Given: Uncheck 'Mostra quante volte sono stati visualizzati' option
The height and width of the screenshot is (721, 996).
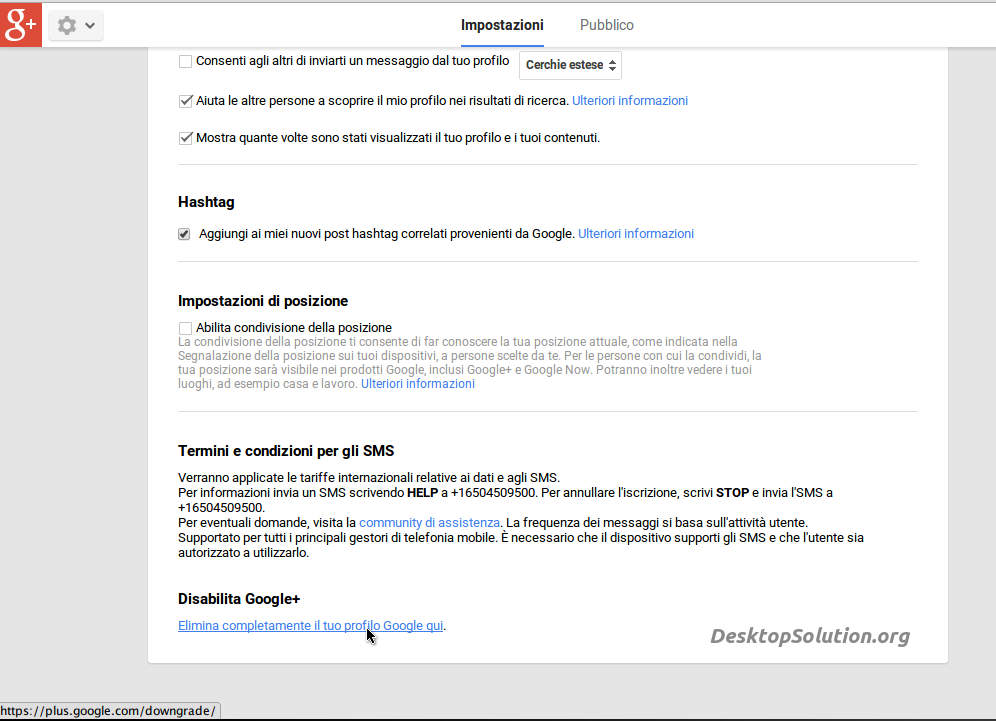Looking at the screenshot, I should pos(185,138).
